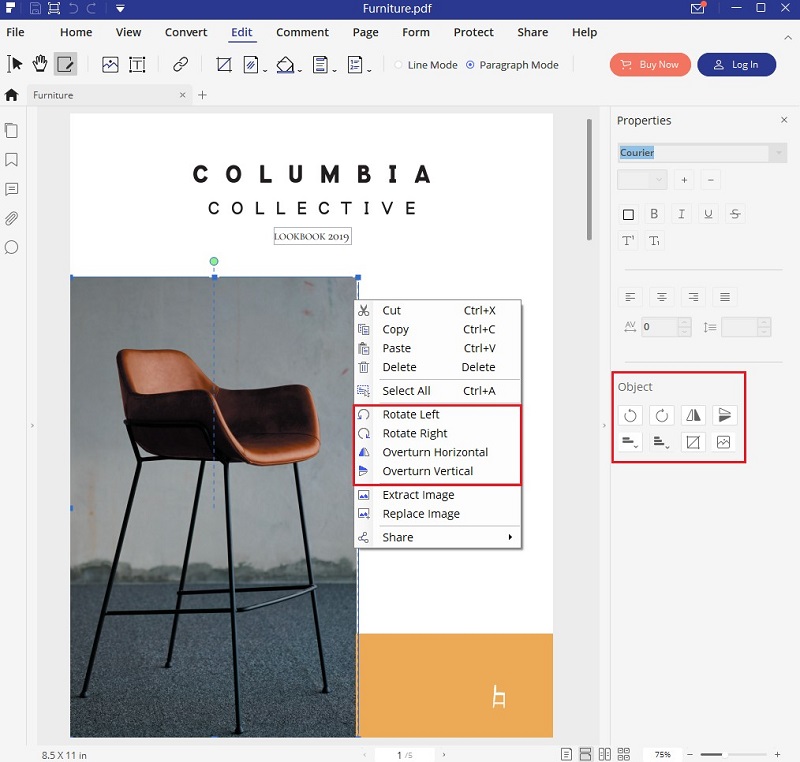The width and height of the screenshot is (800, 762).
Task: Switch to the Convert tab
Action: [185, 32]
